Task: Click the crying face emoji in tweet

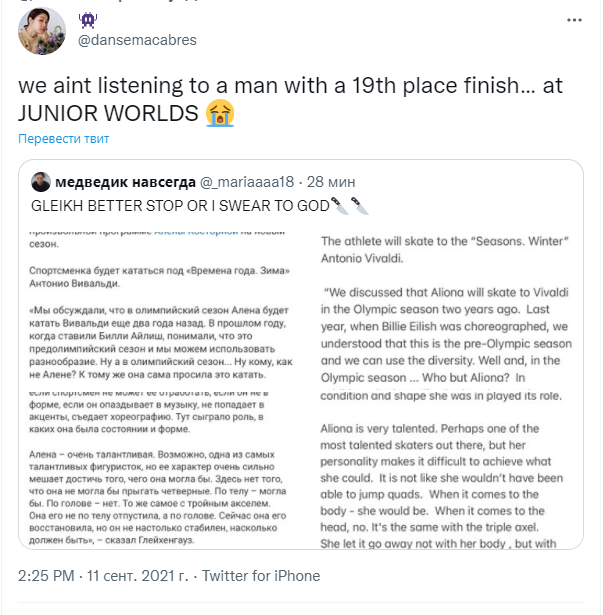Action: pyautogui.click(x=220, y=112)
